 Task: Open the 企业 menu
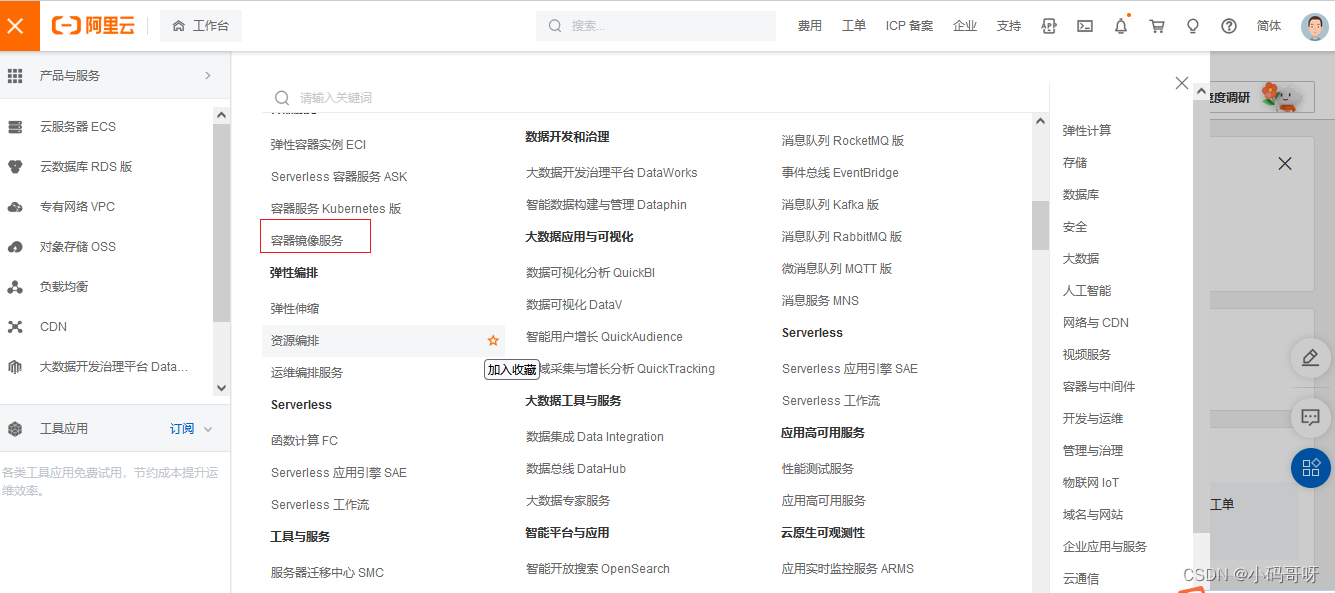click(x=965, y=26)
